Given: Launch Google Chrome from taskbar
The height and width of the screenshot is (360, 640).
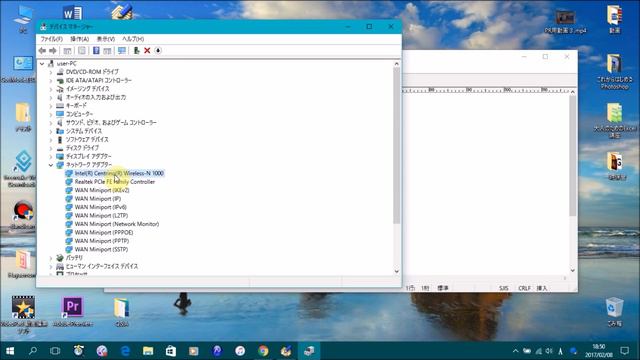Looking at the screenshot, I should [x=263, y=351].
